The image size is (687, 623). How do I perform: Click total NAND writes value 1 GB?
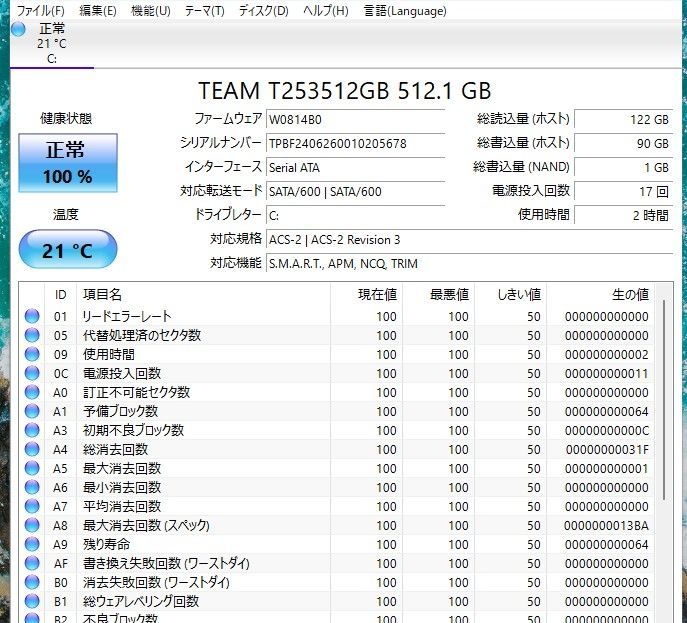(623, 167)
